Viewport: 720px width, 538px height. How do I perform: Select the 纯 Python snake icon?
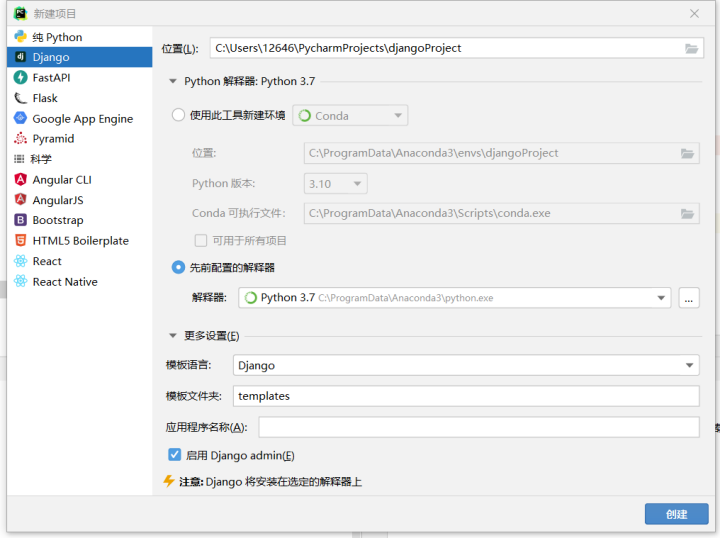pos(20,36)
